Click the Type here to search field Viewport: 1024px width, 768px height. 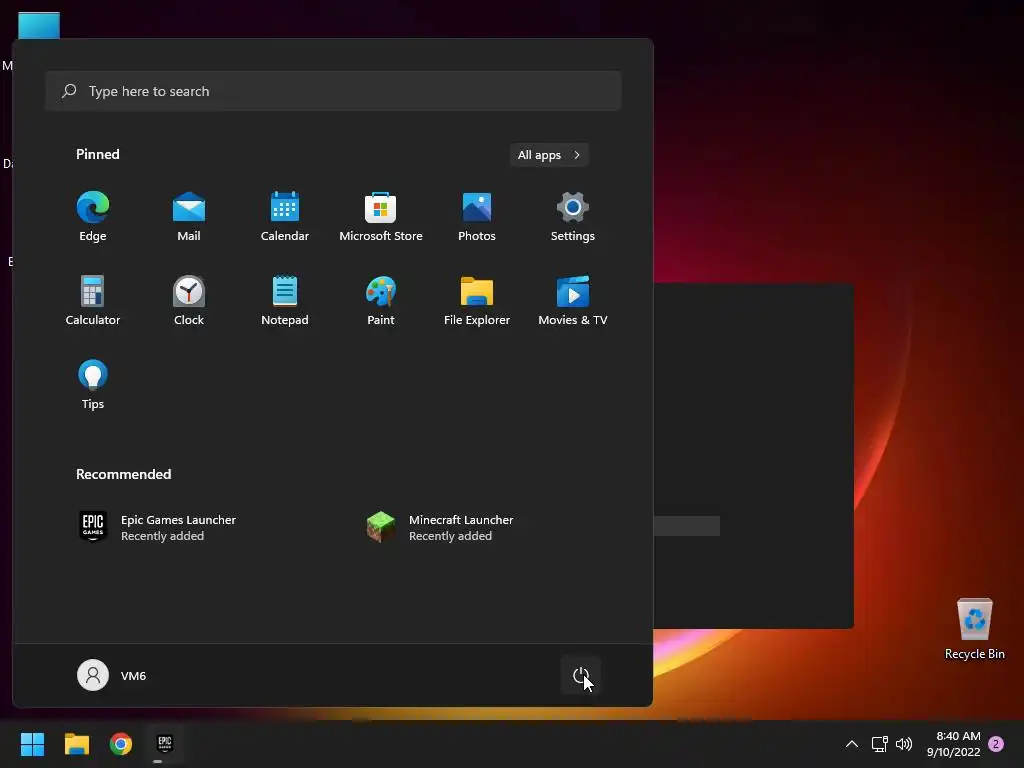(x=333, y=91)
